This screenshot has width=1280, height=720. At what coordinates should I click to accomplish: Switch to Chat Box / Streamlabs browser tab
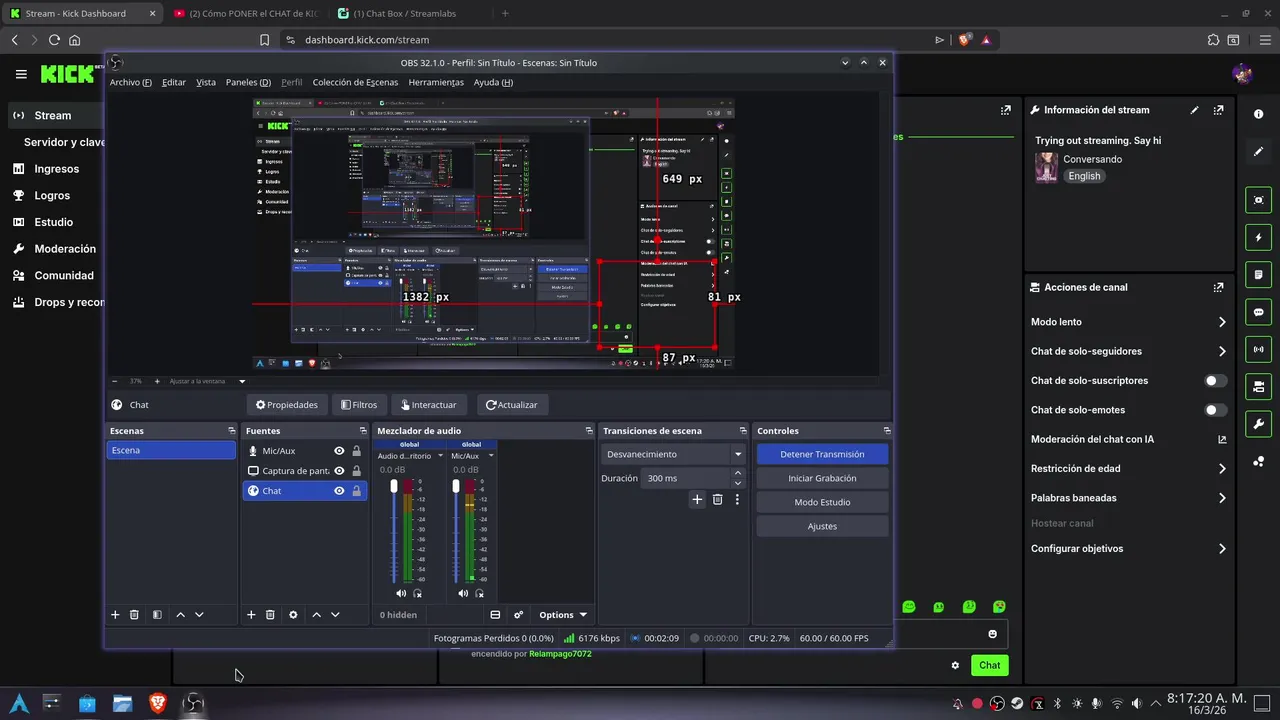click(x=404, y=13)
